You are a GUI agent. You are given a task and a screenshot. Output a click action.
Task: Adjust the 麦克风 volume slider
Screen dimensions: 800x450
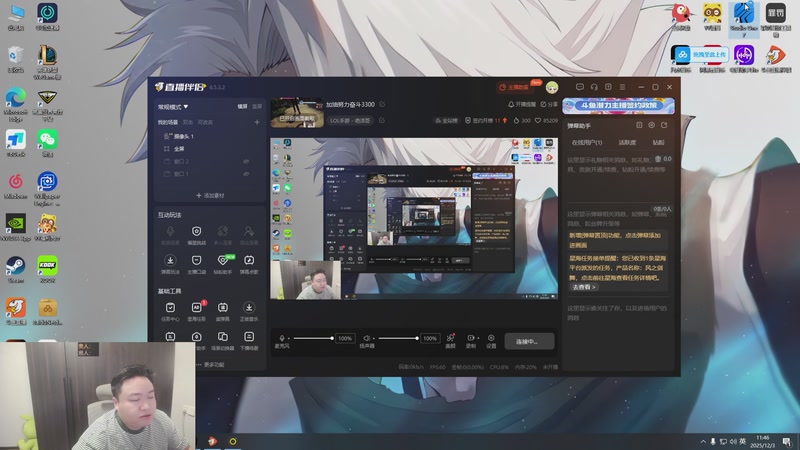click(313, 338)
